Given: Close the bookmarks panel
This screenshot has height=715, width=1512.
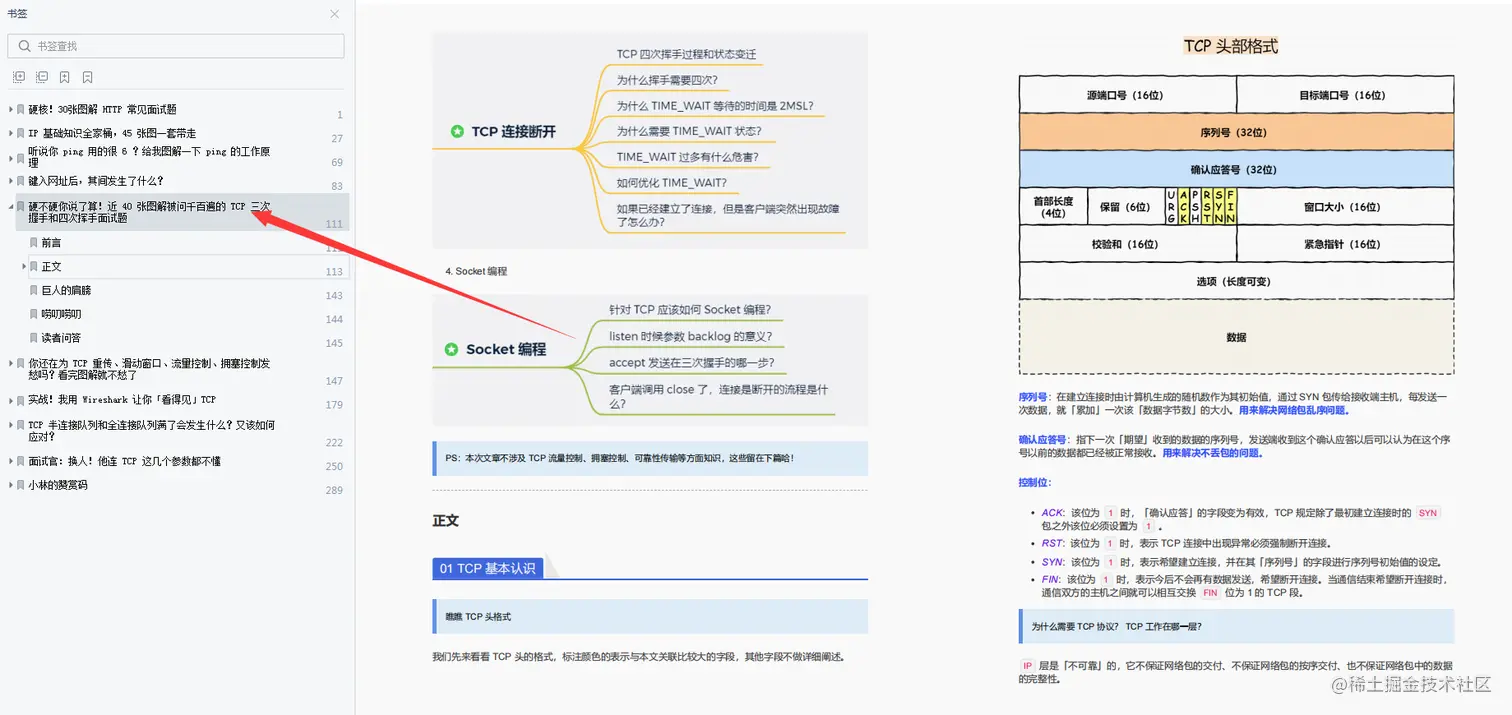Looking at the screenshot, I should (x=334, y=14).
